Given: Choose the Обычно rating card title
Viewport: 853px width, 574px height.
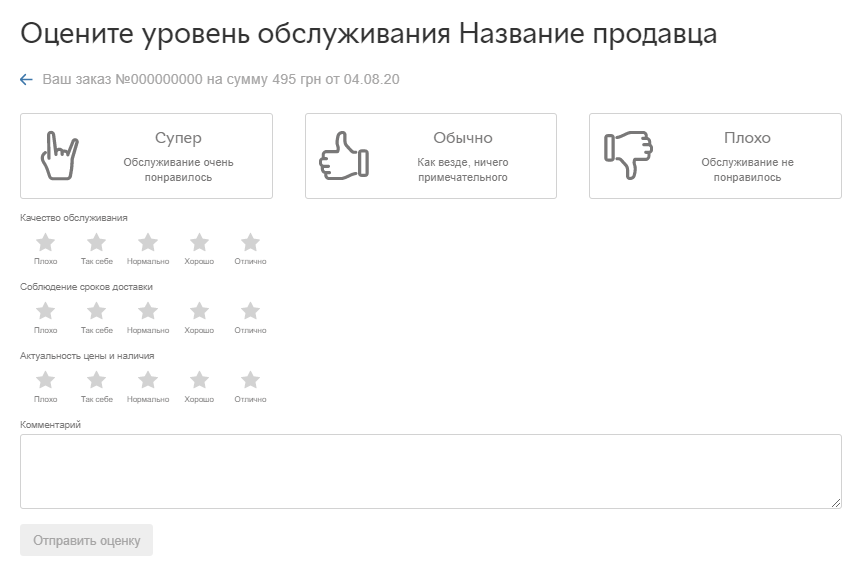Looking at the screenshot, I should (463, 138).
